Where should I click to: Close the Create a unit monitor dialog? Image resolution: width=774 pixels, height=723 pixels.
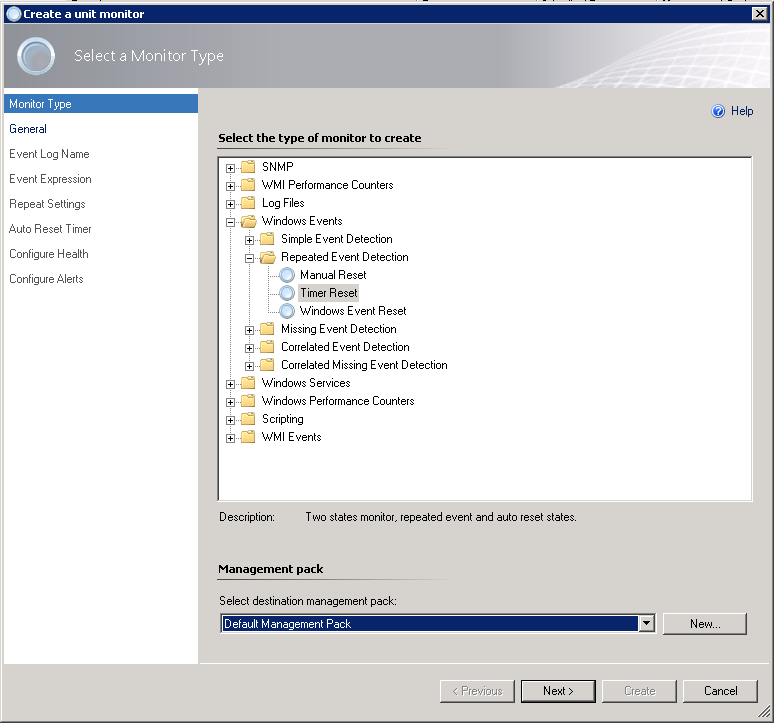[x=760, y=14]
